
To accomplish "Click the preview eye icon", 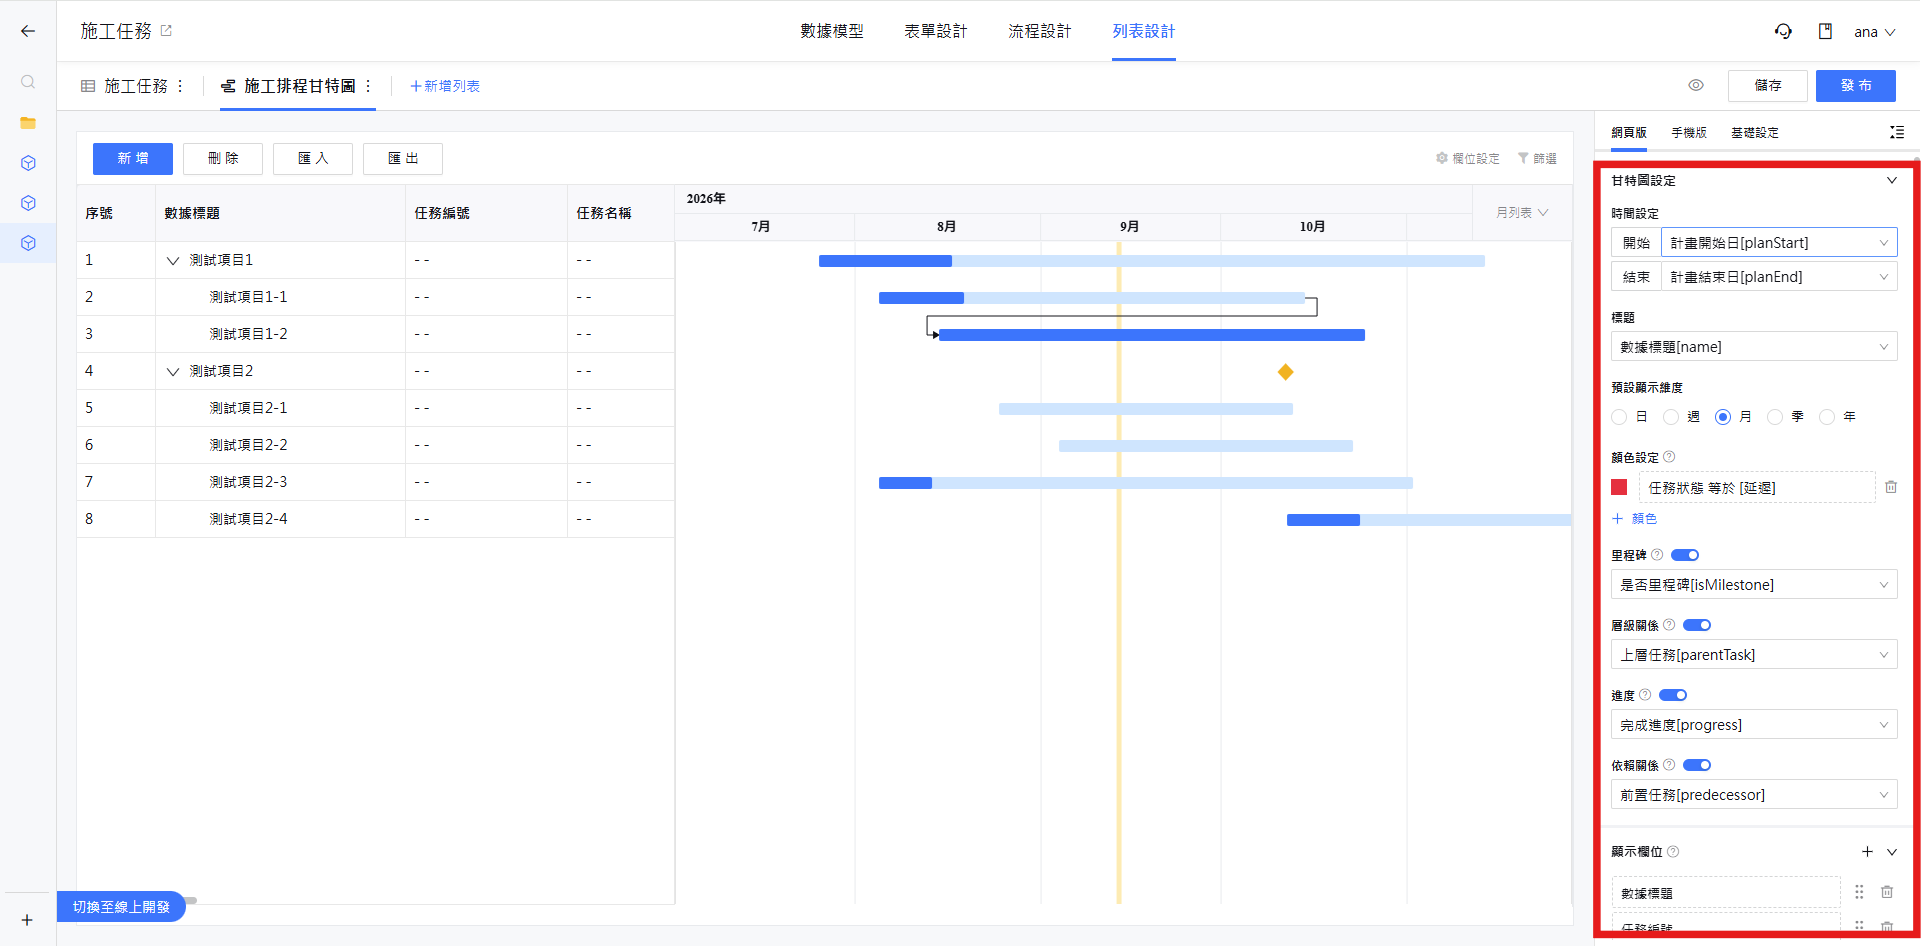I will click(x=1696, y=85).
